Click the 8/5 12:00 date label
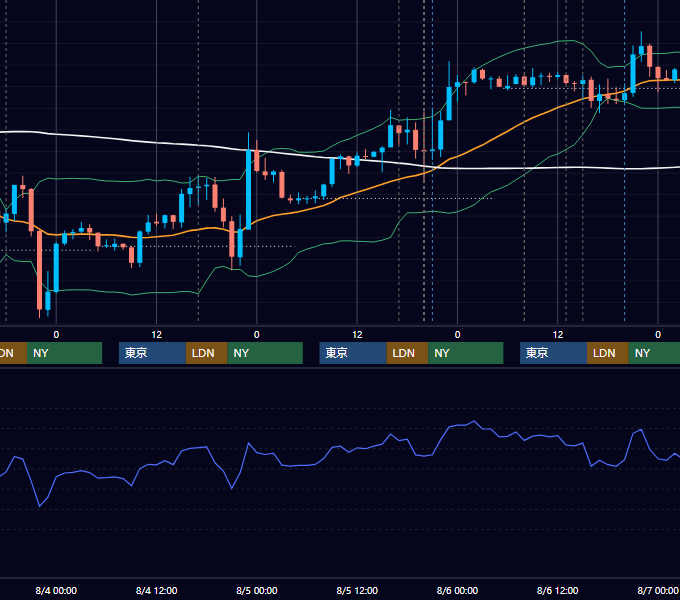The width and height of the screenshot is (680, 600). (357, 590)
